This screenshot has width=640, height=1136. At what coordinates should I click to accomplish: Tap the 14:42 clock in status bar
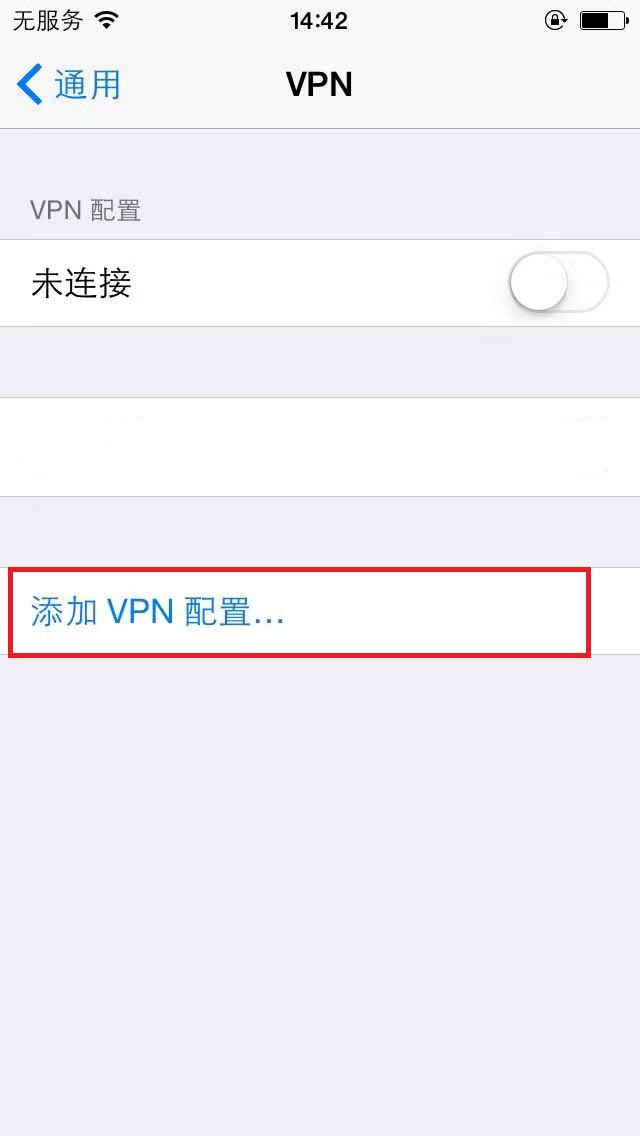pos(319,21)
